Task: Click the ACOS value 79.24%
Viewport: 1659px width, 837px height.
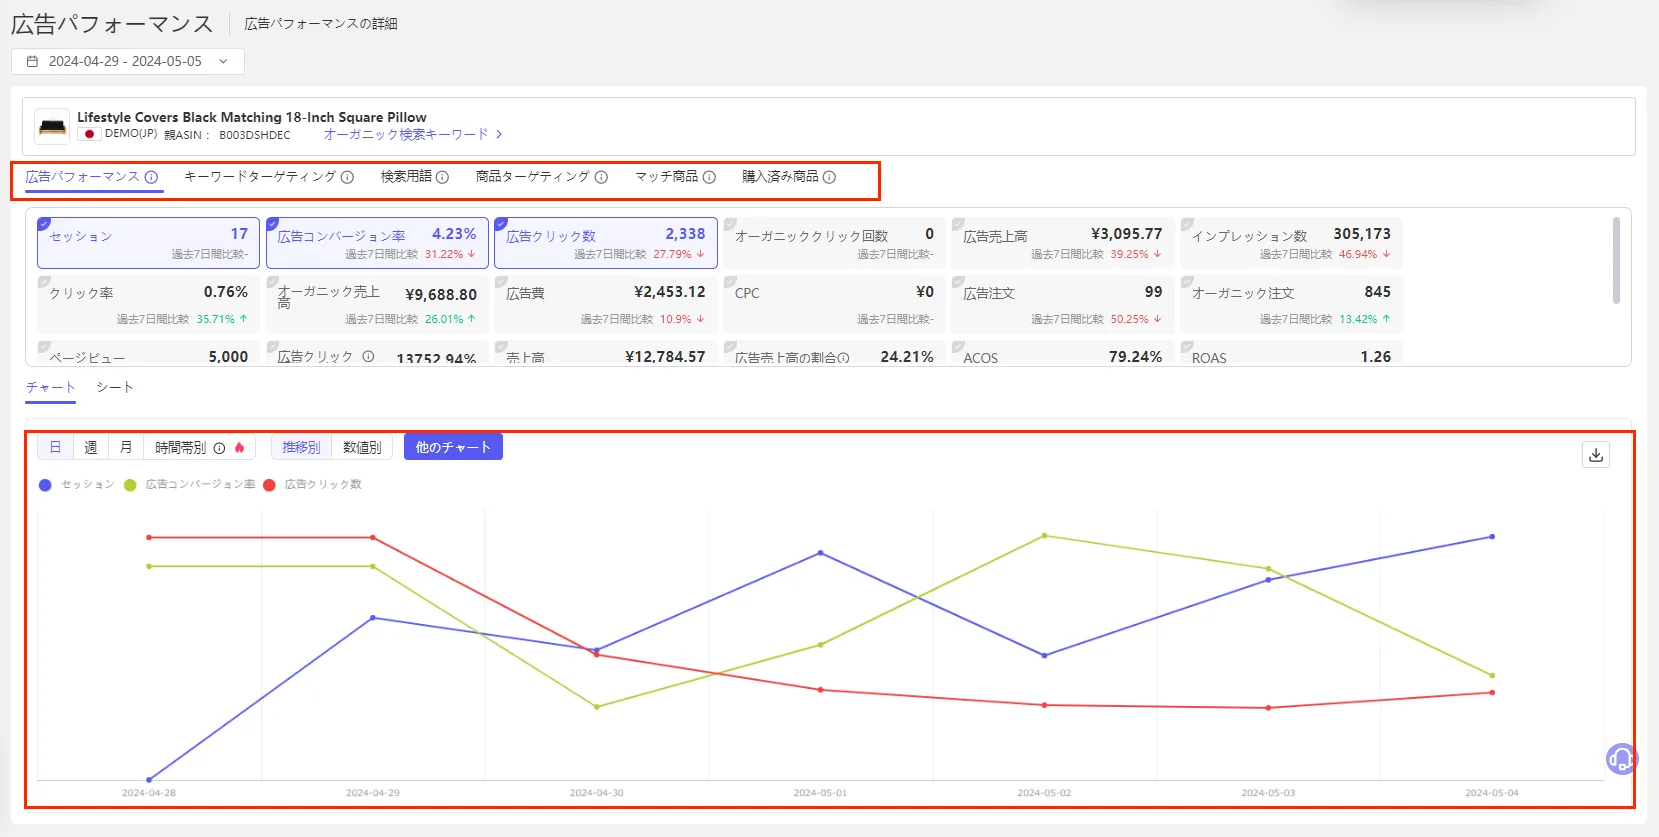Action: pos(1135,357)
